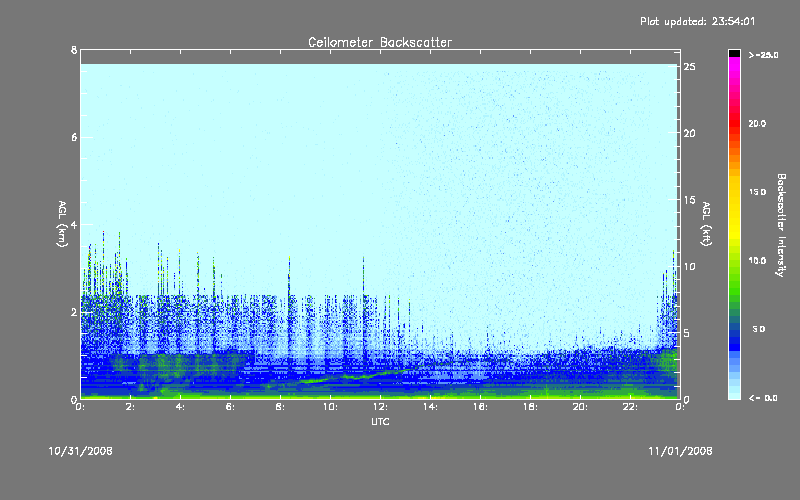The width and height of the screenshot is (800, 500).
Task: Click the 8 km tick label on left axis
Action: (74, 50)
